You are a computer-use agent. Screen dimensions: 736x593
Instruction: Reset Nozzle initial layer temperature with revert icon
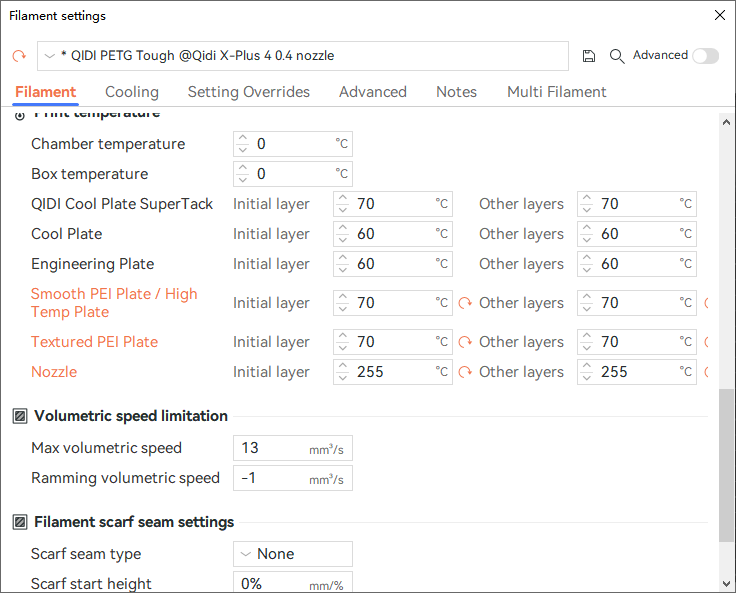pos(464,372)
